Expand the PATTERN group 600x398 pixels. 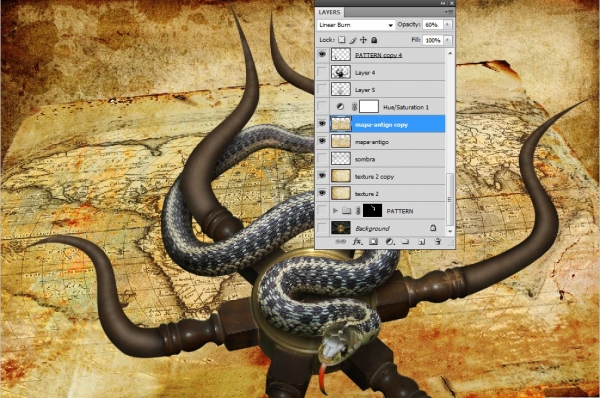335,210
